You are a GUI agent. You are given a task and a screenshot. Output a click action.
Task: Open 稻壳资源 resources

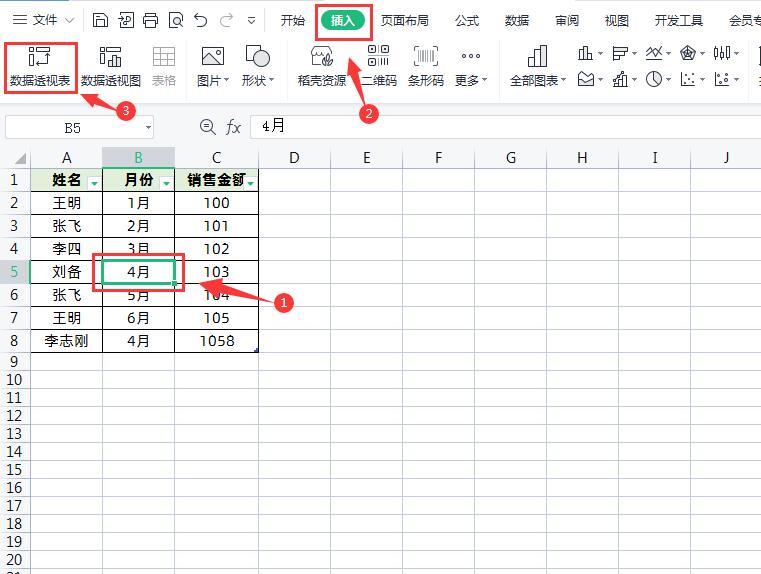click(x=322, y=67)
